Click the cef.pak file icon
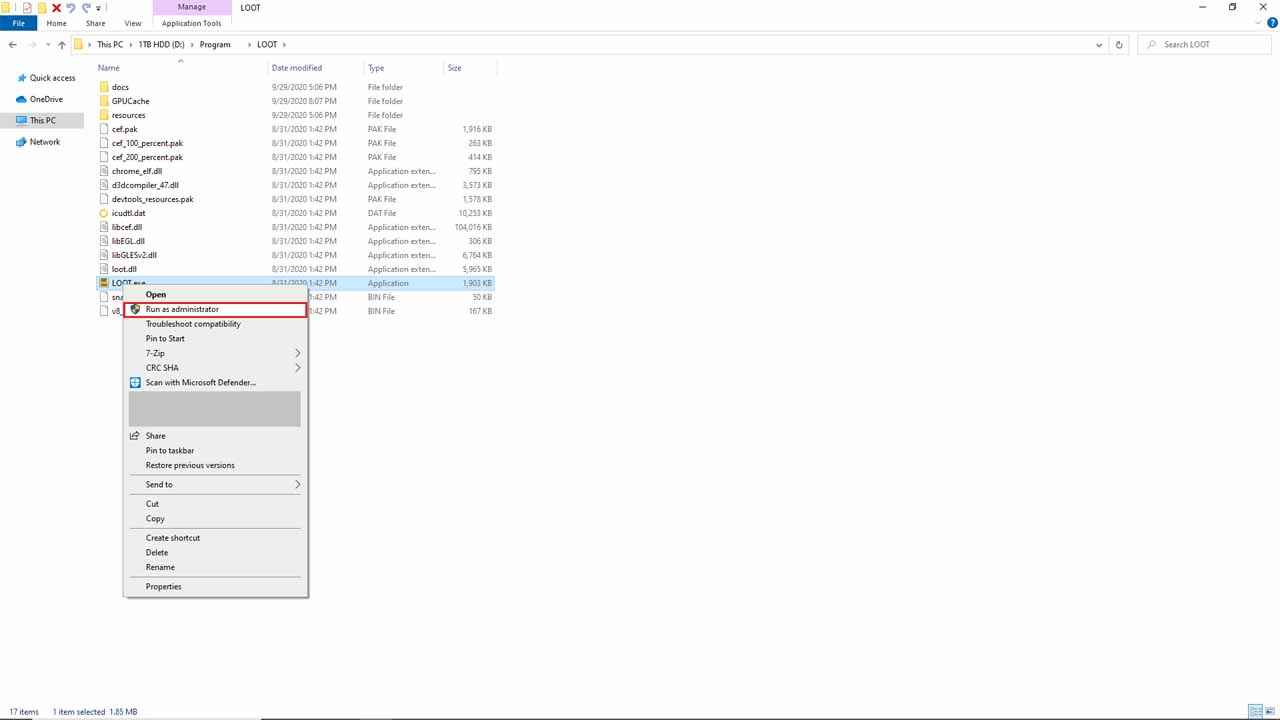The width and height of the screenshot is (1280, 720). [x=104, y=129]
